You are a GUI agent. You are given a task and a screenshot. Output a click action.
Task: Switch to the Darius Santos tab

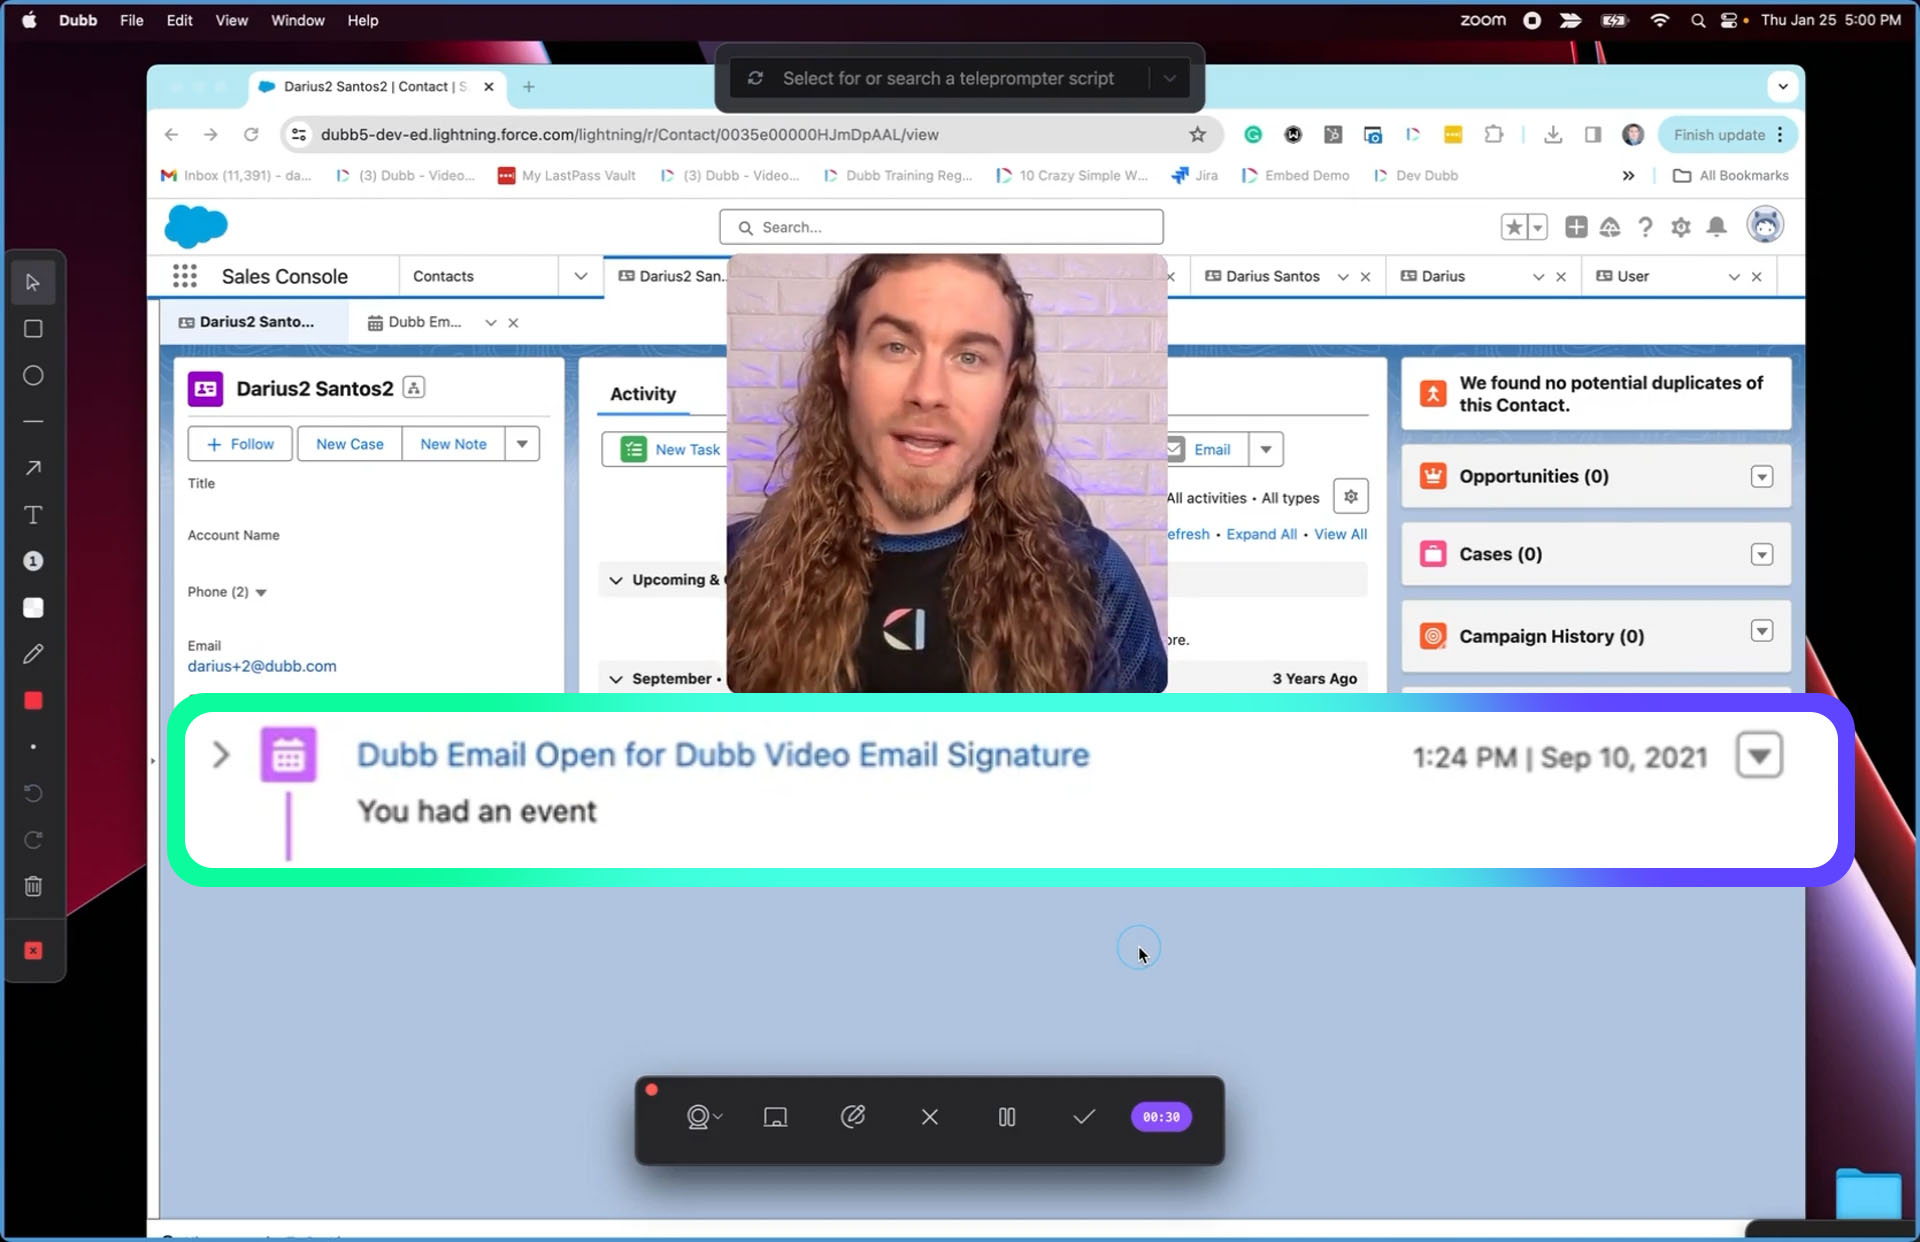click(1271, 276)
